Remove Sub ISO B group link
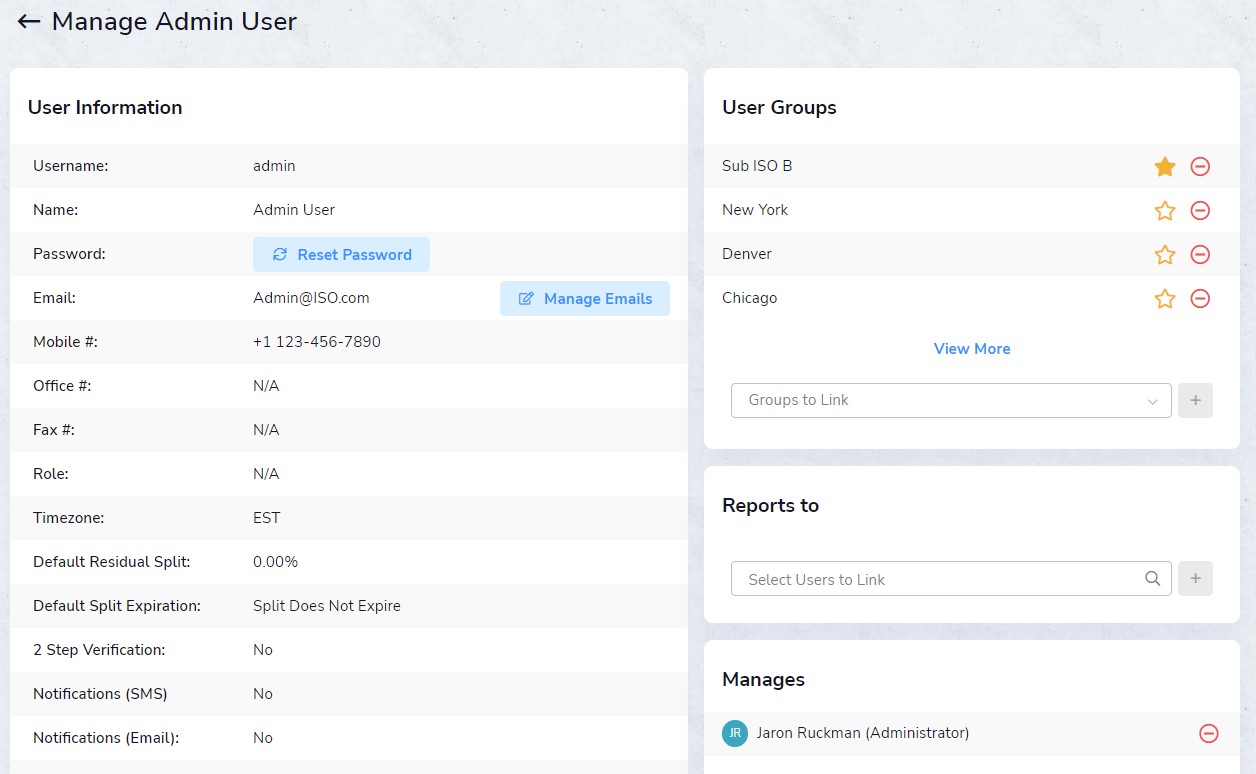1256x774 pixels. click(1200, 167)
